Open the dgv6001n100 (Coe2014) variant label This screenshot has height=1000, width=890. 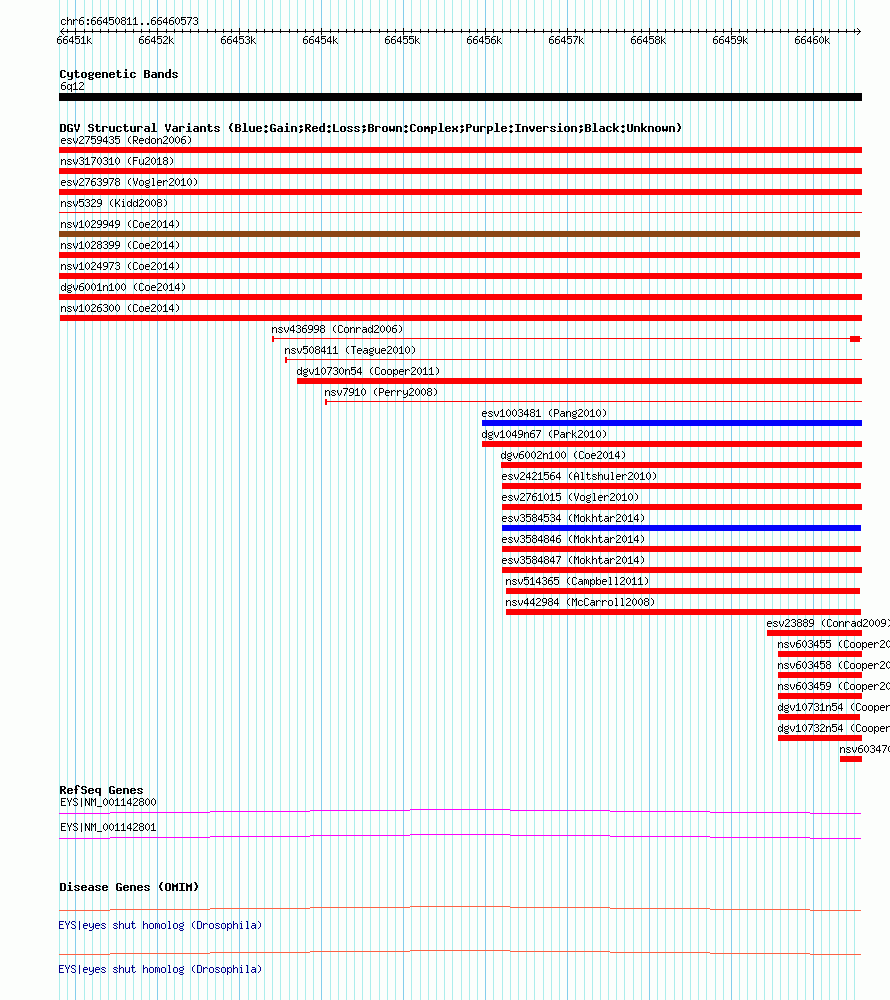[x=123, y=288]
